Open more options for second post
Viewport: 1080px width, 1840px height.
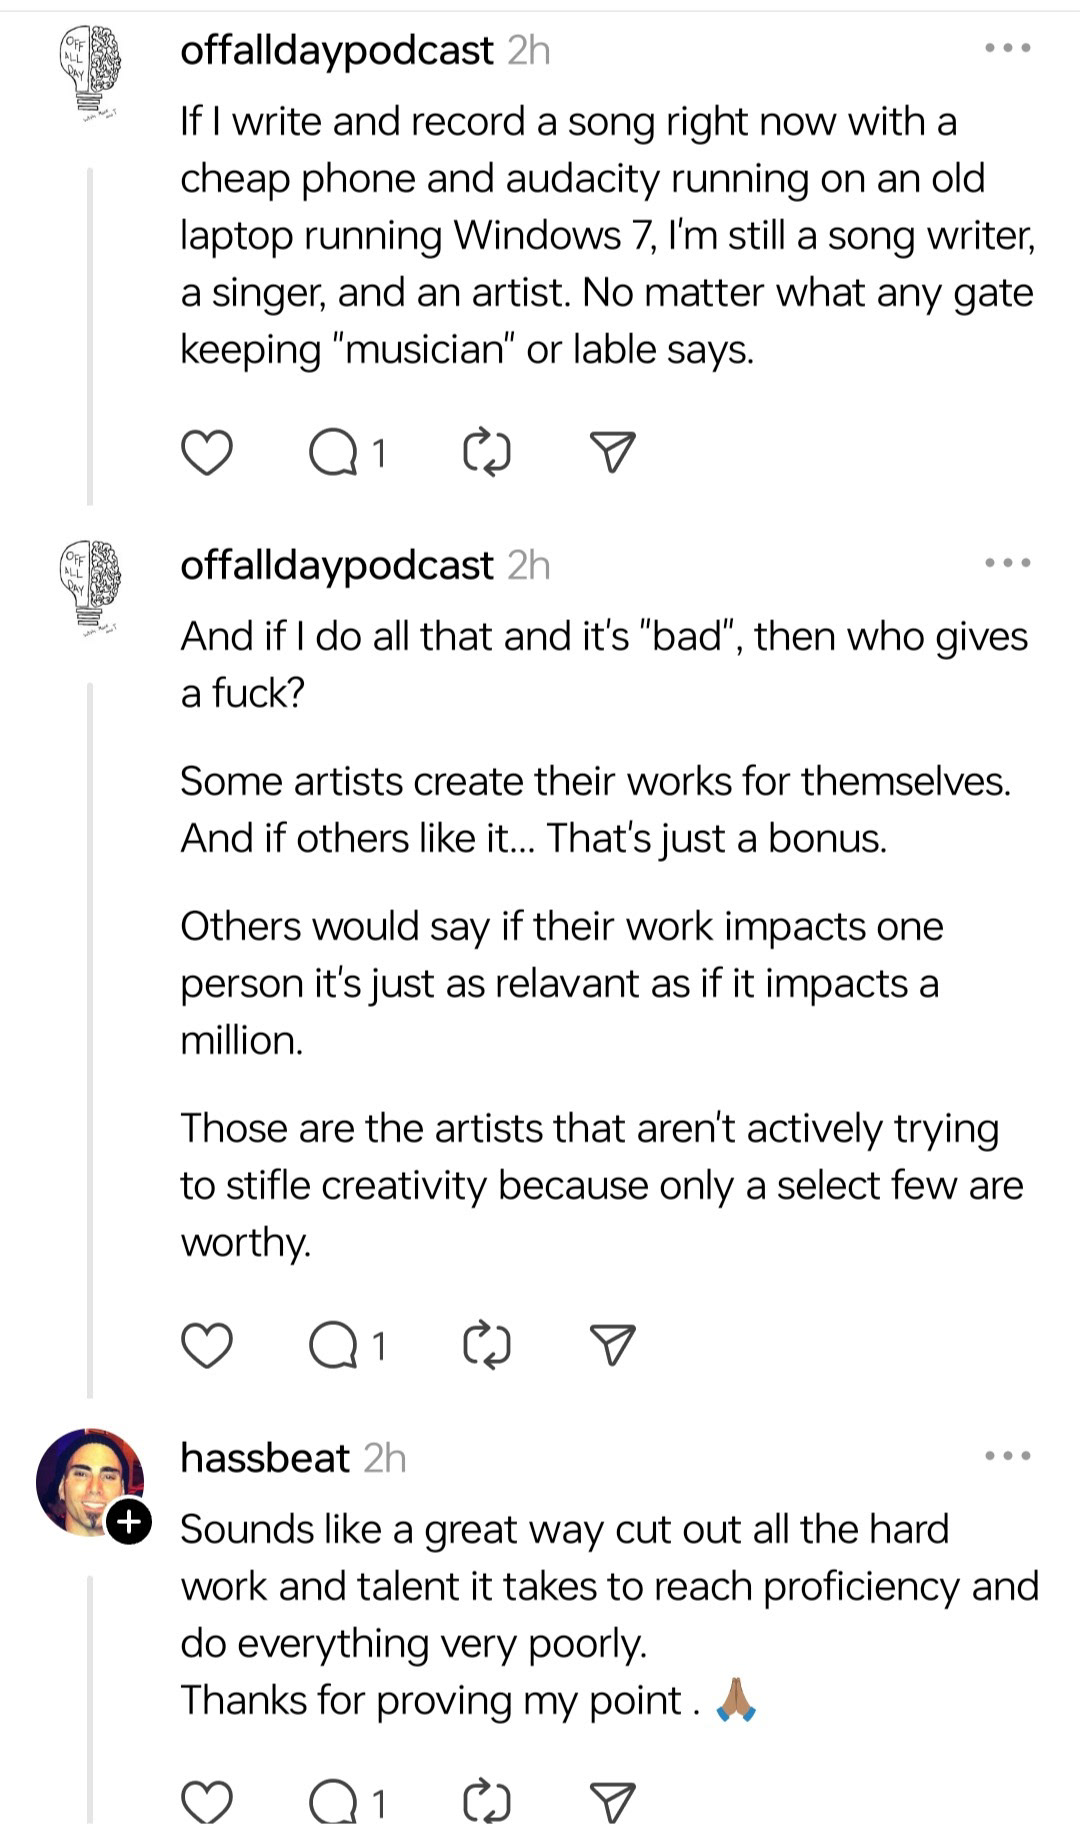click(x=1007, y=563)
